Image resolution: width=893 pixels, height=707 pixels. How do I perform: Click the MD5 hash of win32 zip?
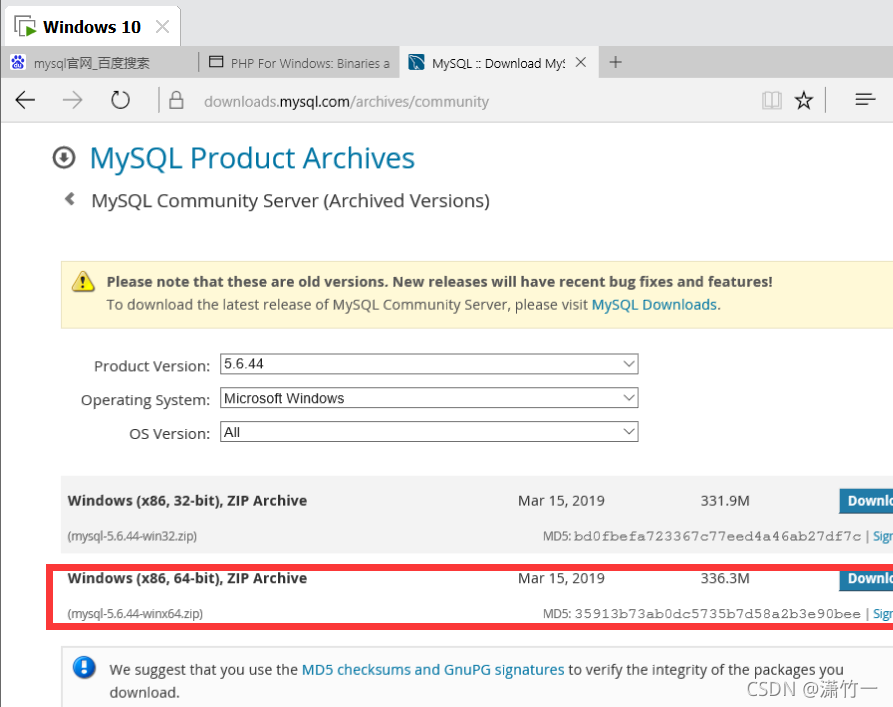[717, 536]
